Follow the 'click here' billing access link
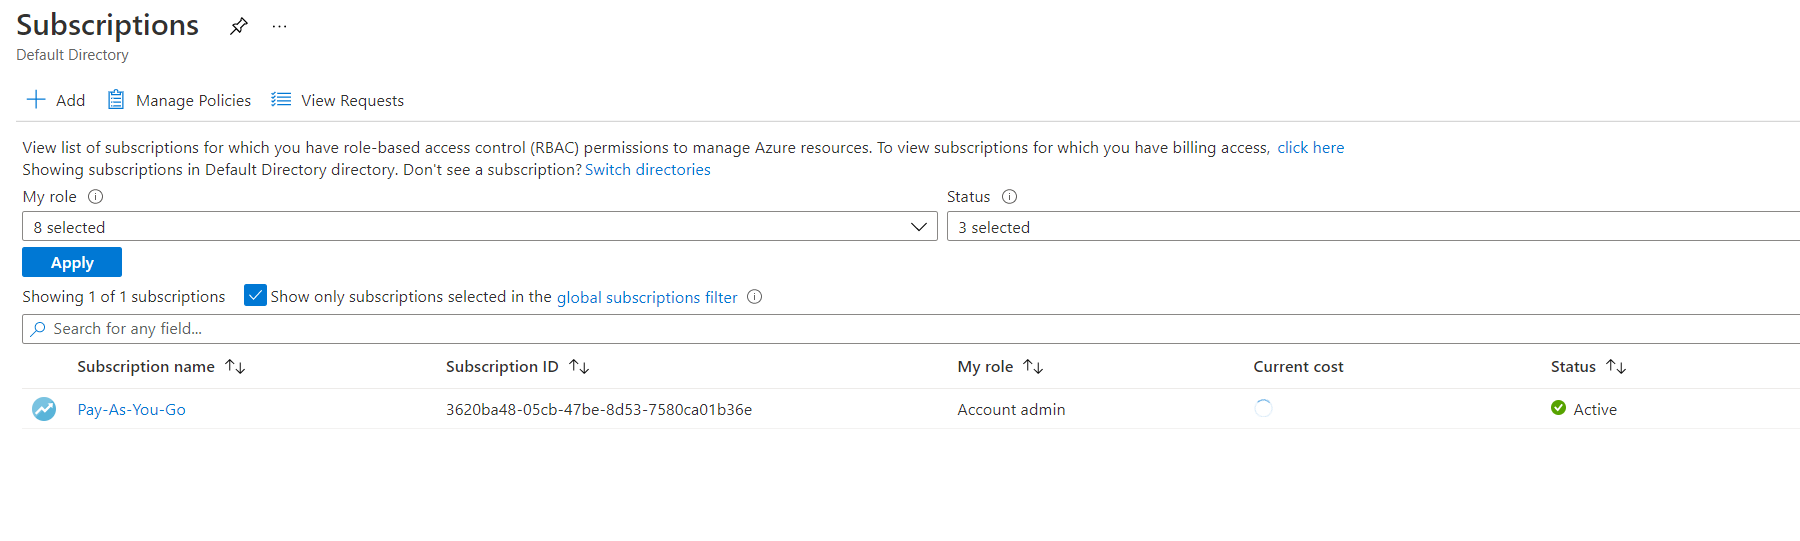1800x541 pixels. point(1310,148)
